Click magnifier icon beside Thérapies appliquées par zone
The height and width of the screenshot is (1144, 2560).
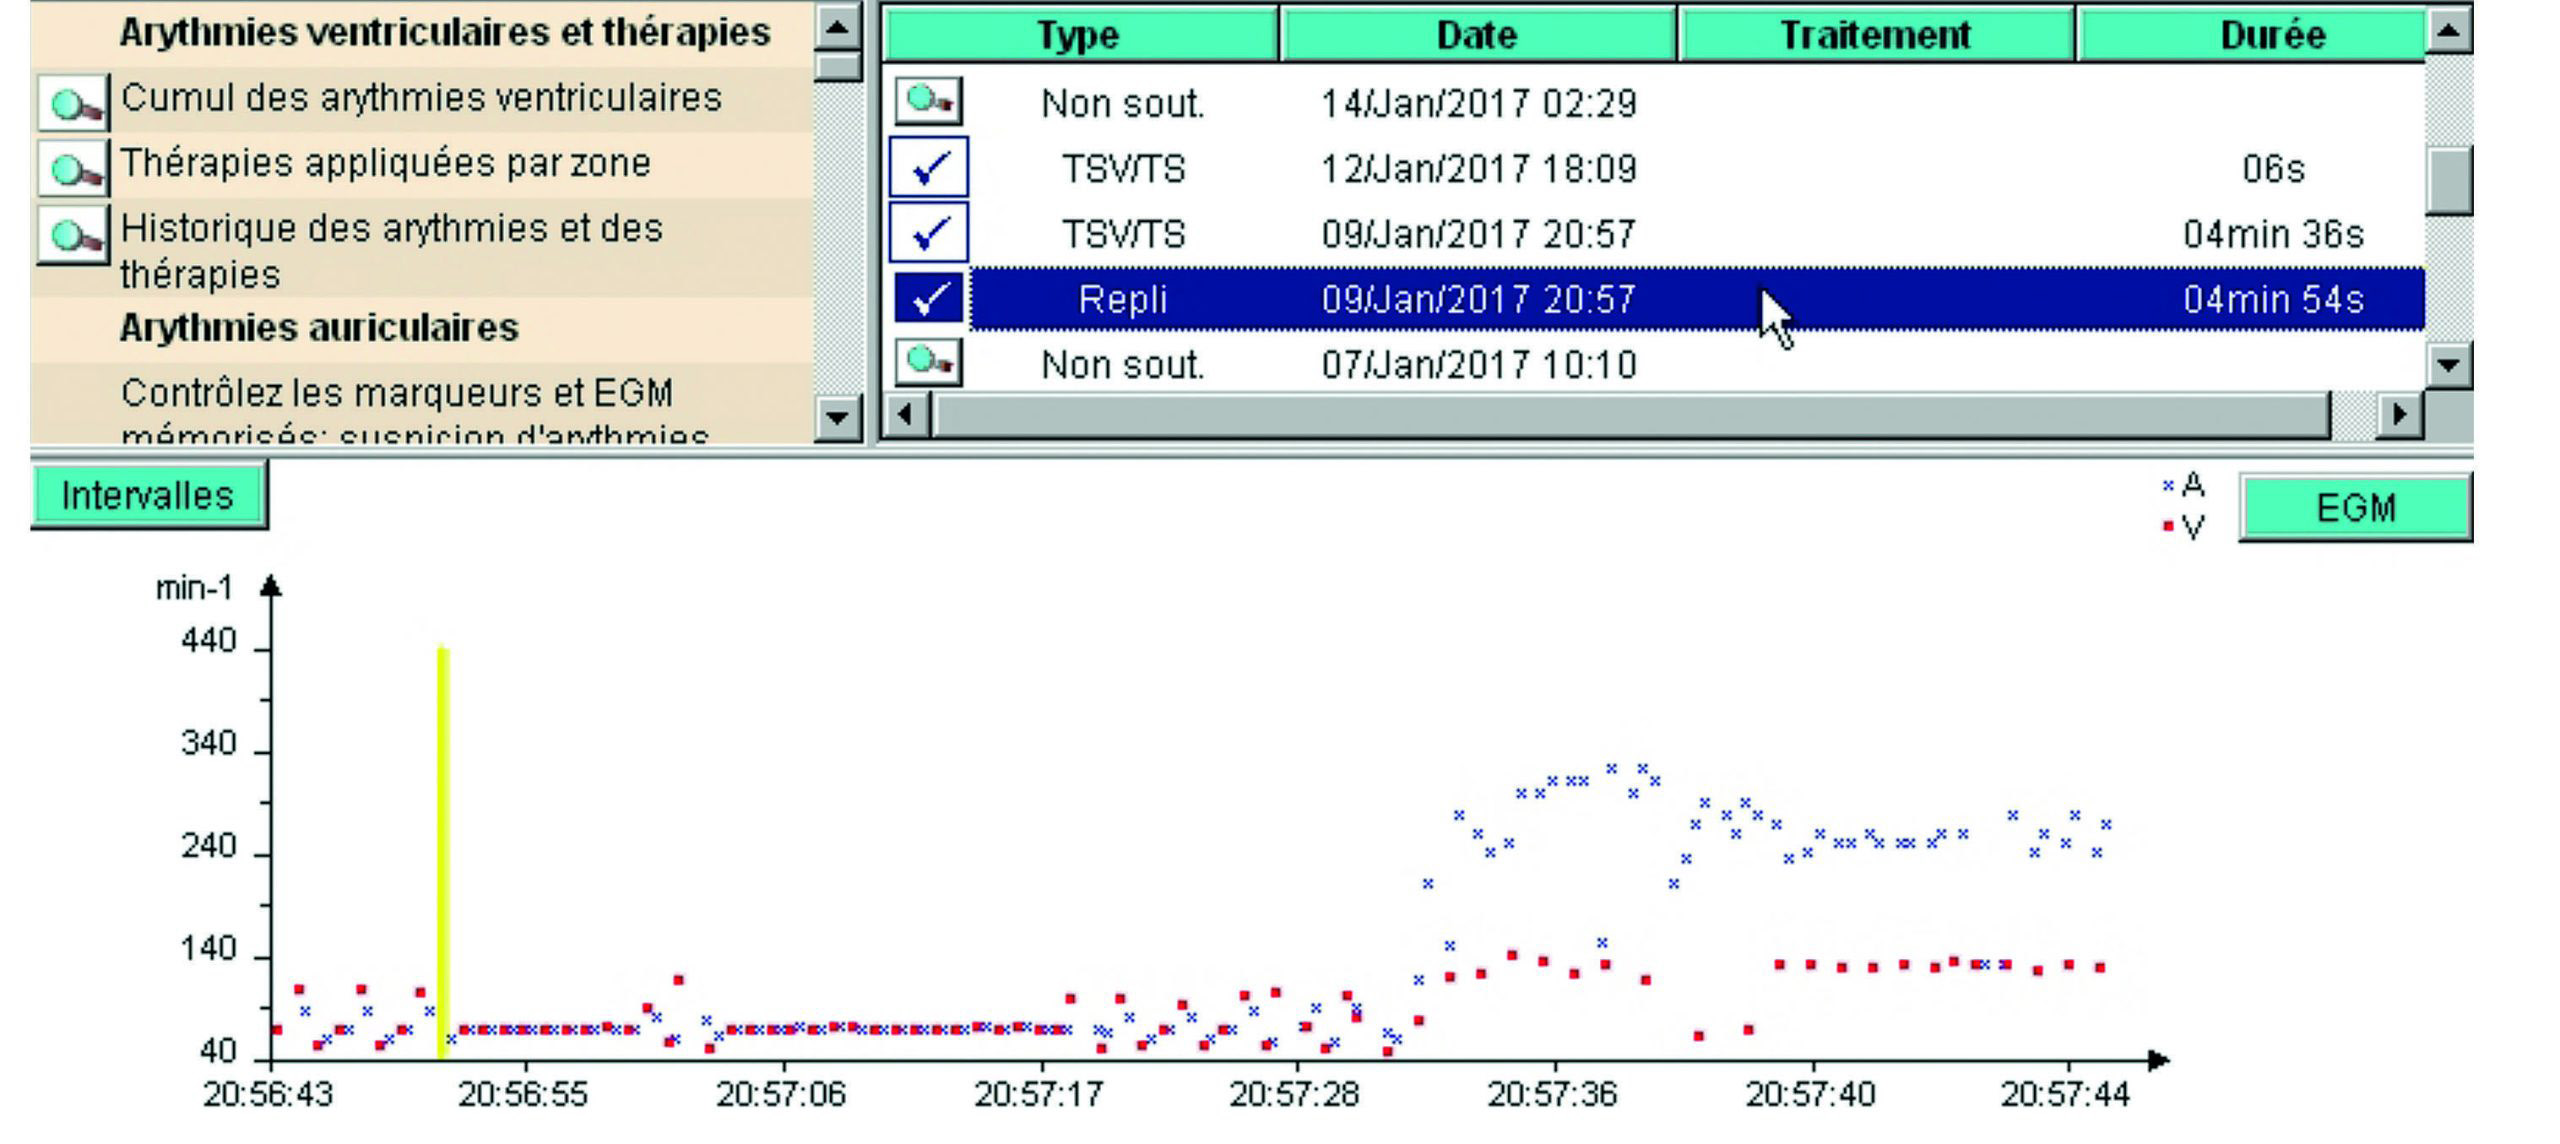(x=73, y=168)
